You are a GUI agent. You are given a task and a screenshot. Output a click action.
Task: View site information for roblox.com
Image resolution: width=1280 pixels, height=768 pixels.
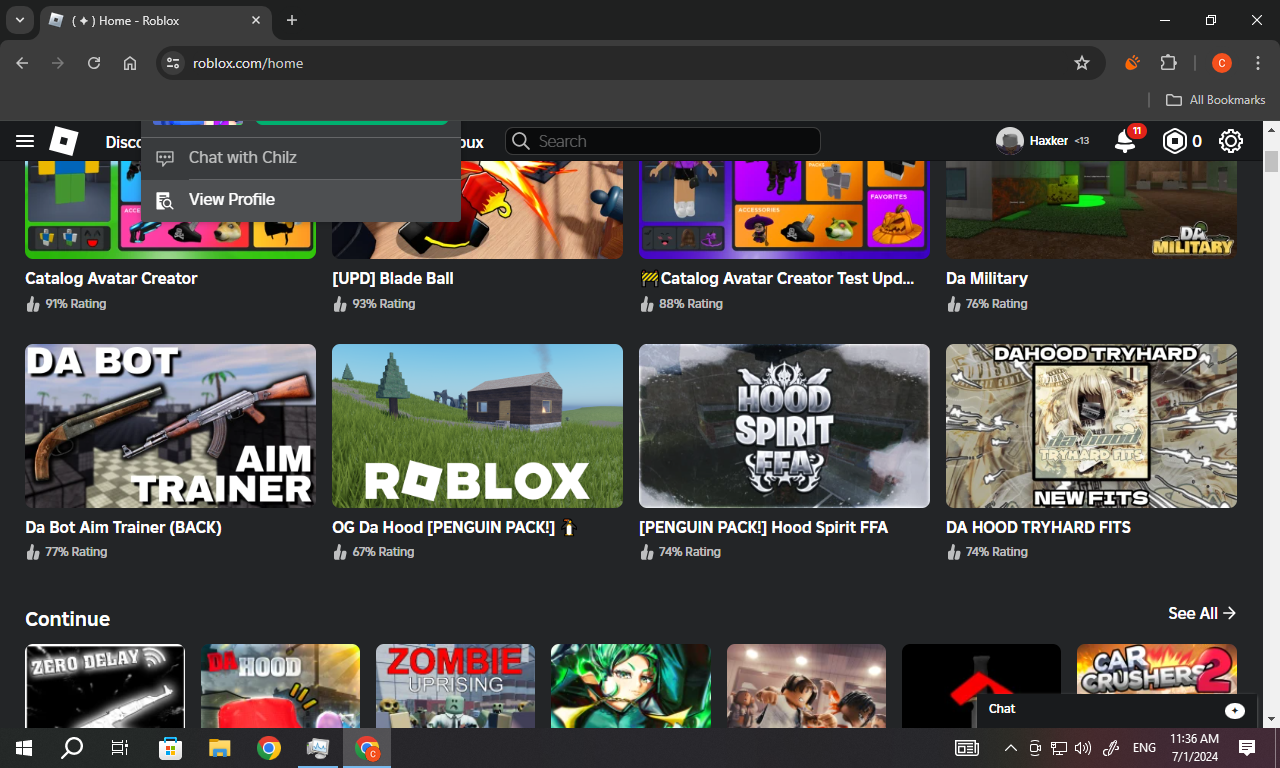tap(173, 63)
